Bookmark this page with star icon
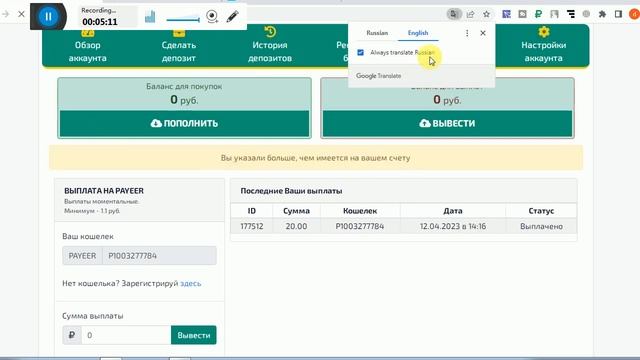640x360 pixels. click(487, 14)
